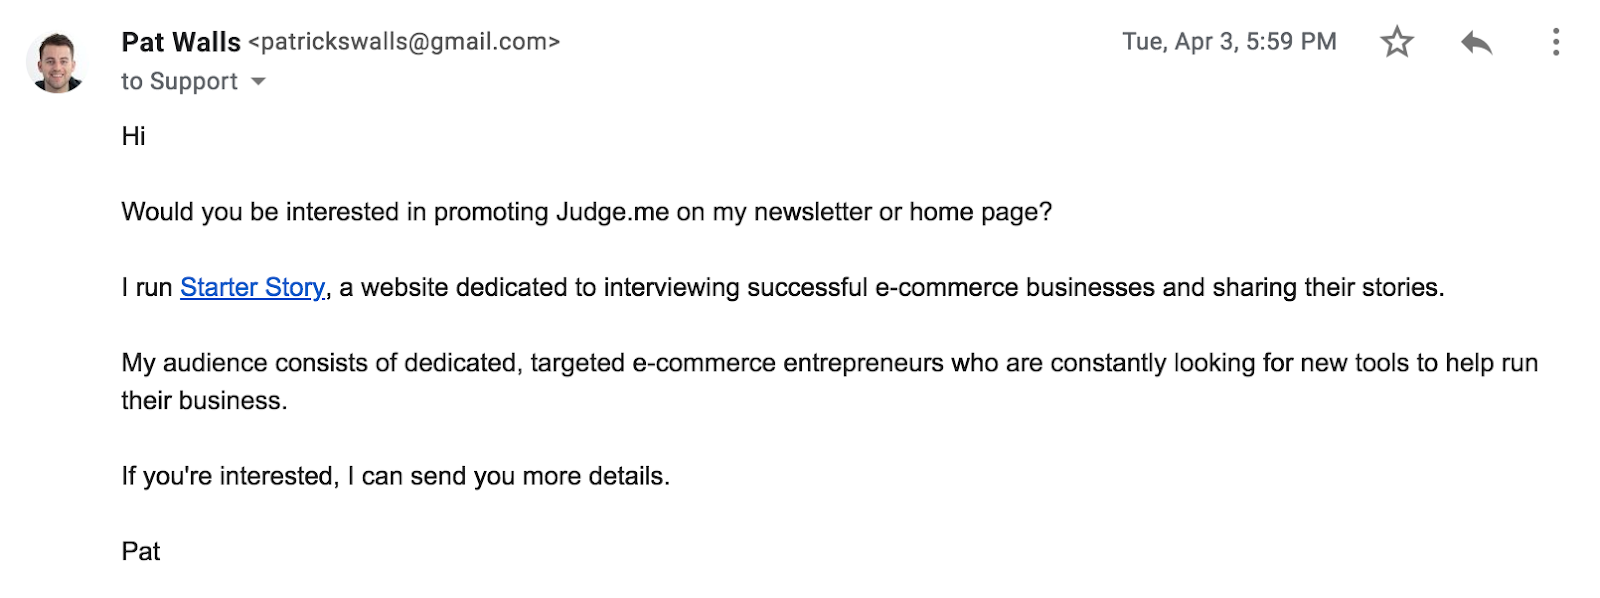This screenshot has height=598, width=1600.
Task: Click the reply arrow icon
Action: click(1476, 42)
